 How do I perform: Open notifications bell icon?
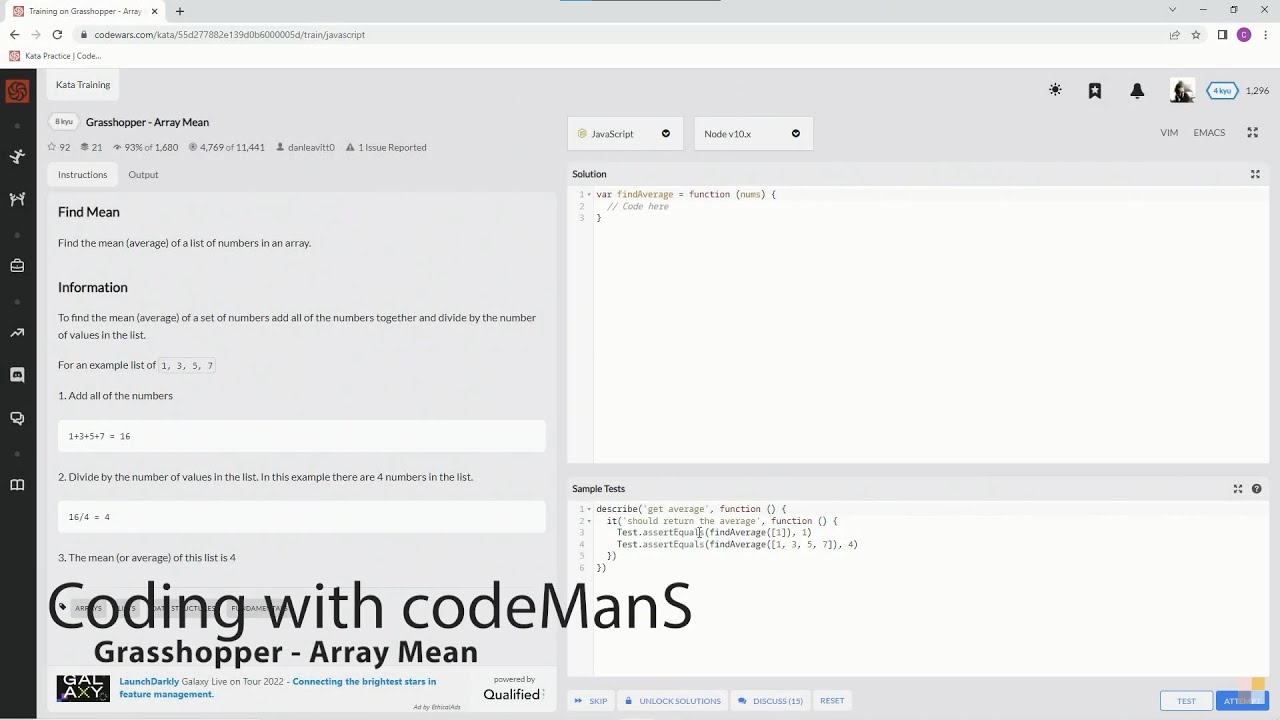pyautogui.click(x=1137, y=90)
